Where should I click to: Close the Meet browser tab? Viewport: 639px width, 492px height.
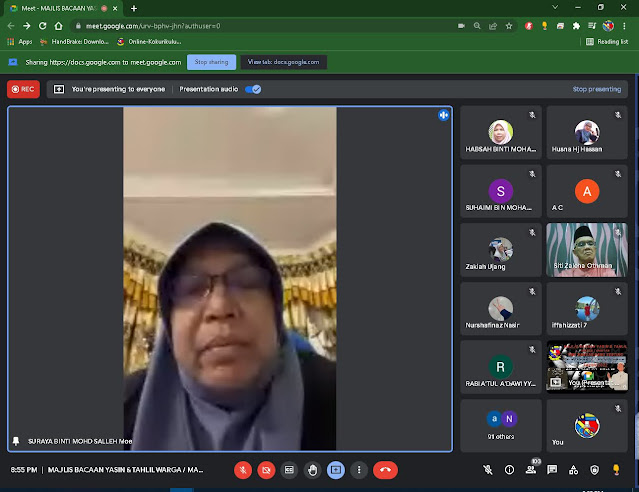115,8
